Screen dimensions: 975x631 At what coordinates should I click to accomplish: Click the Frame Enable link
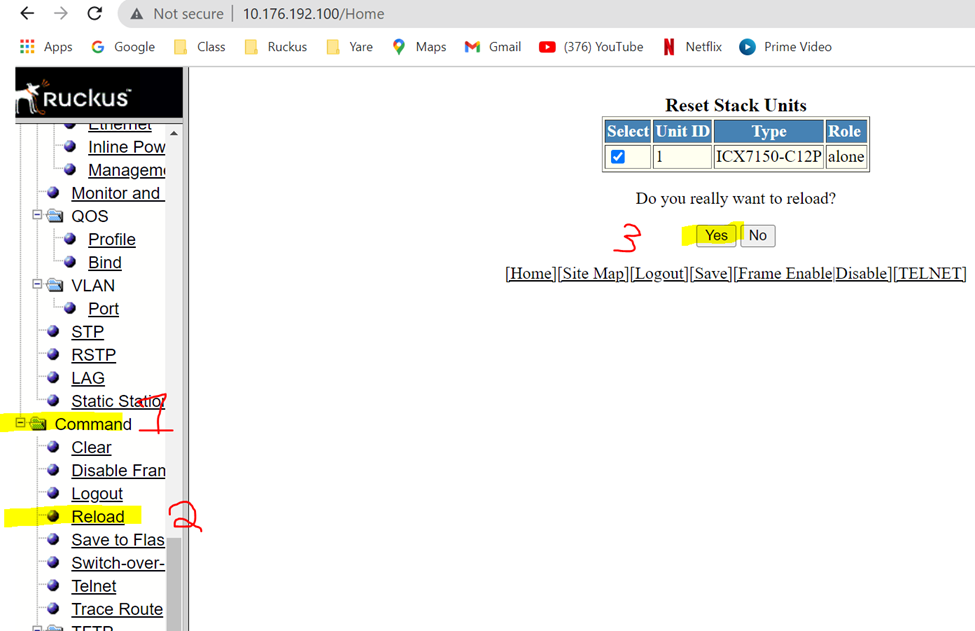785,274
